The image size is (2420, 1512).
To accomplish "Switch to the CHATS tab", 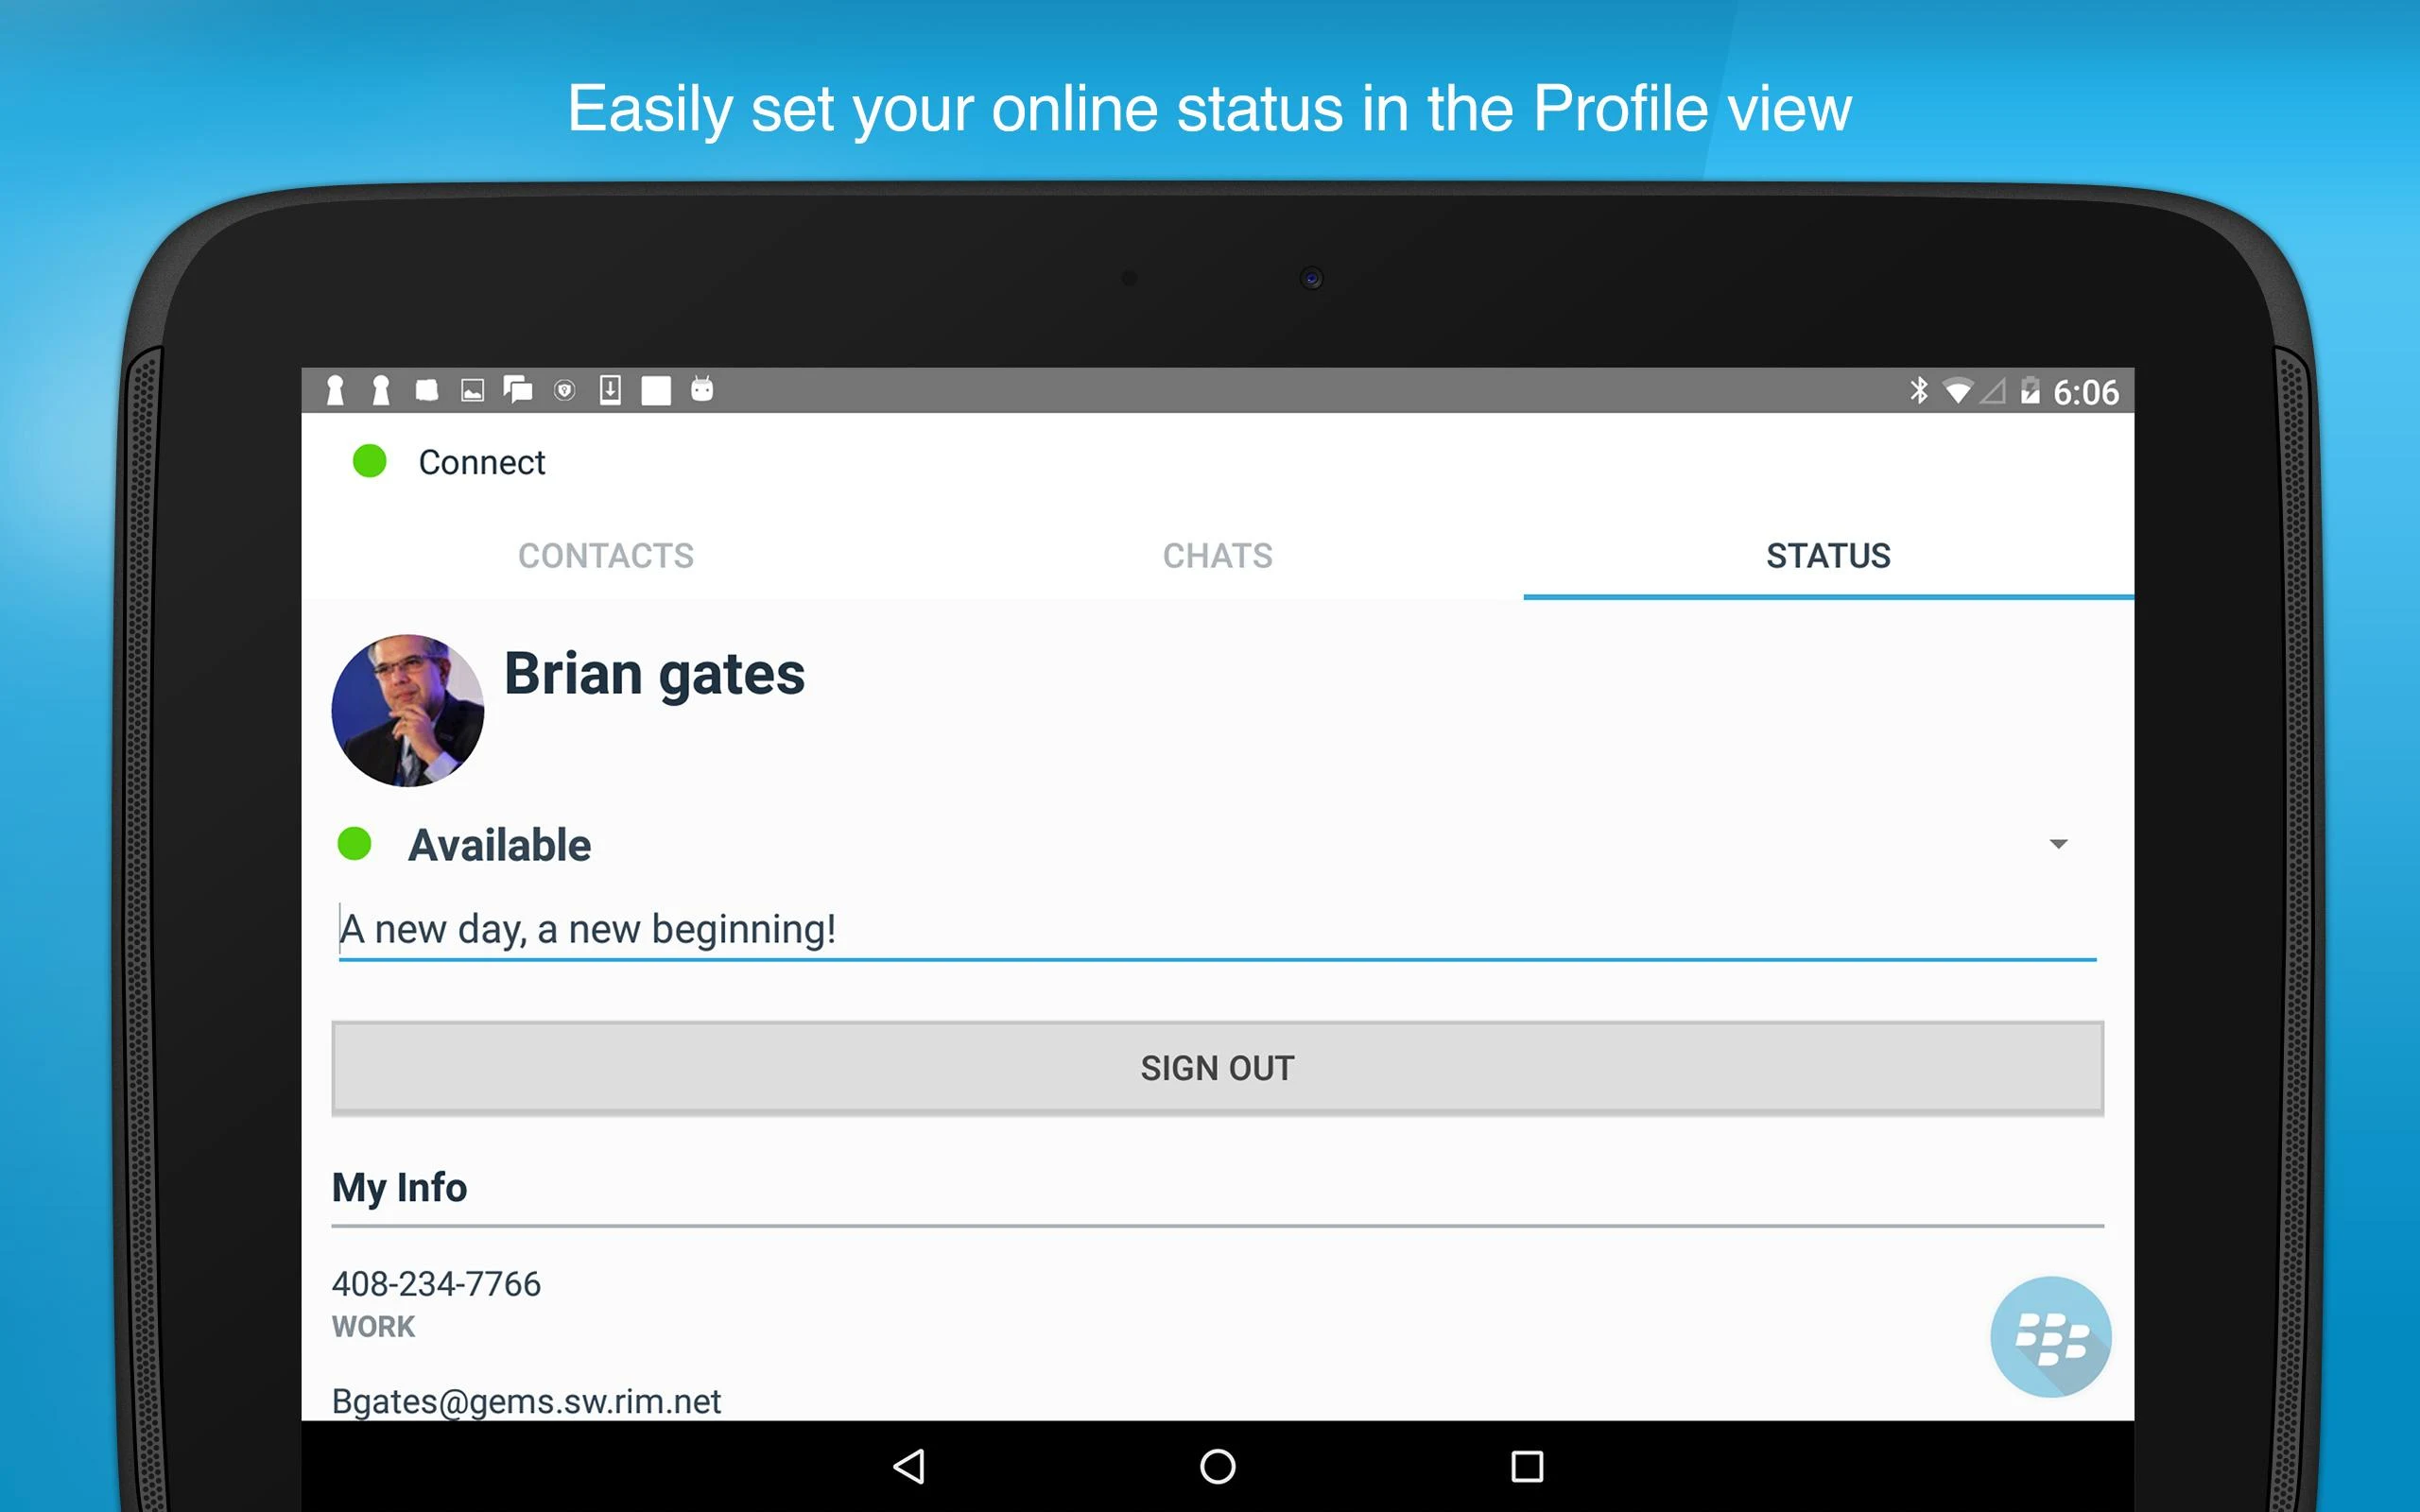I will click(x=1217, y=556).
